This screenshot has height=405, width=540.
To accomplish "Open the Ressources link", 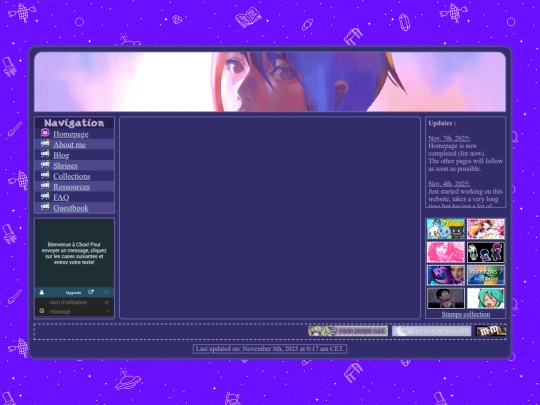I will [x=71, y=187].
